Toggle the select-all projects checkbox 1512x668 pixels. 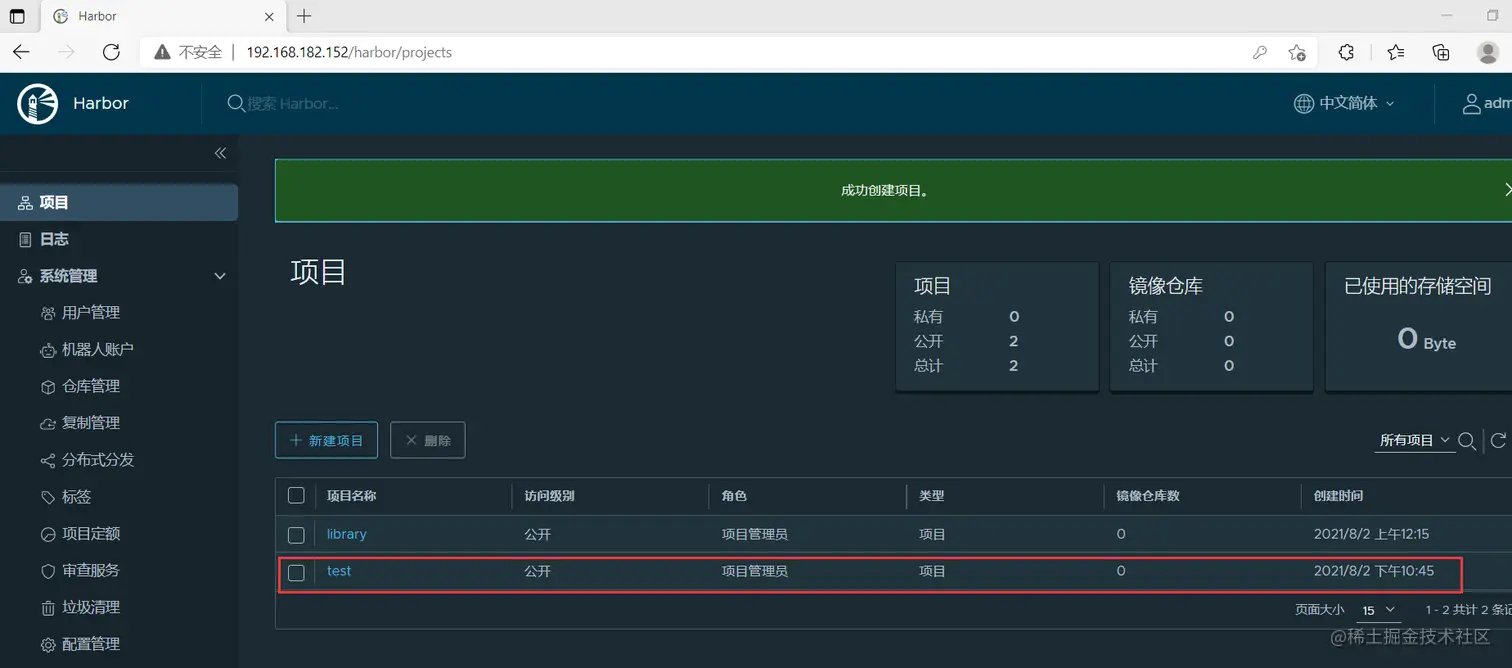[296, 495]
